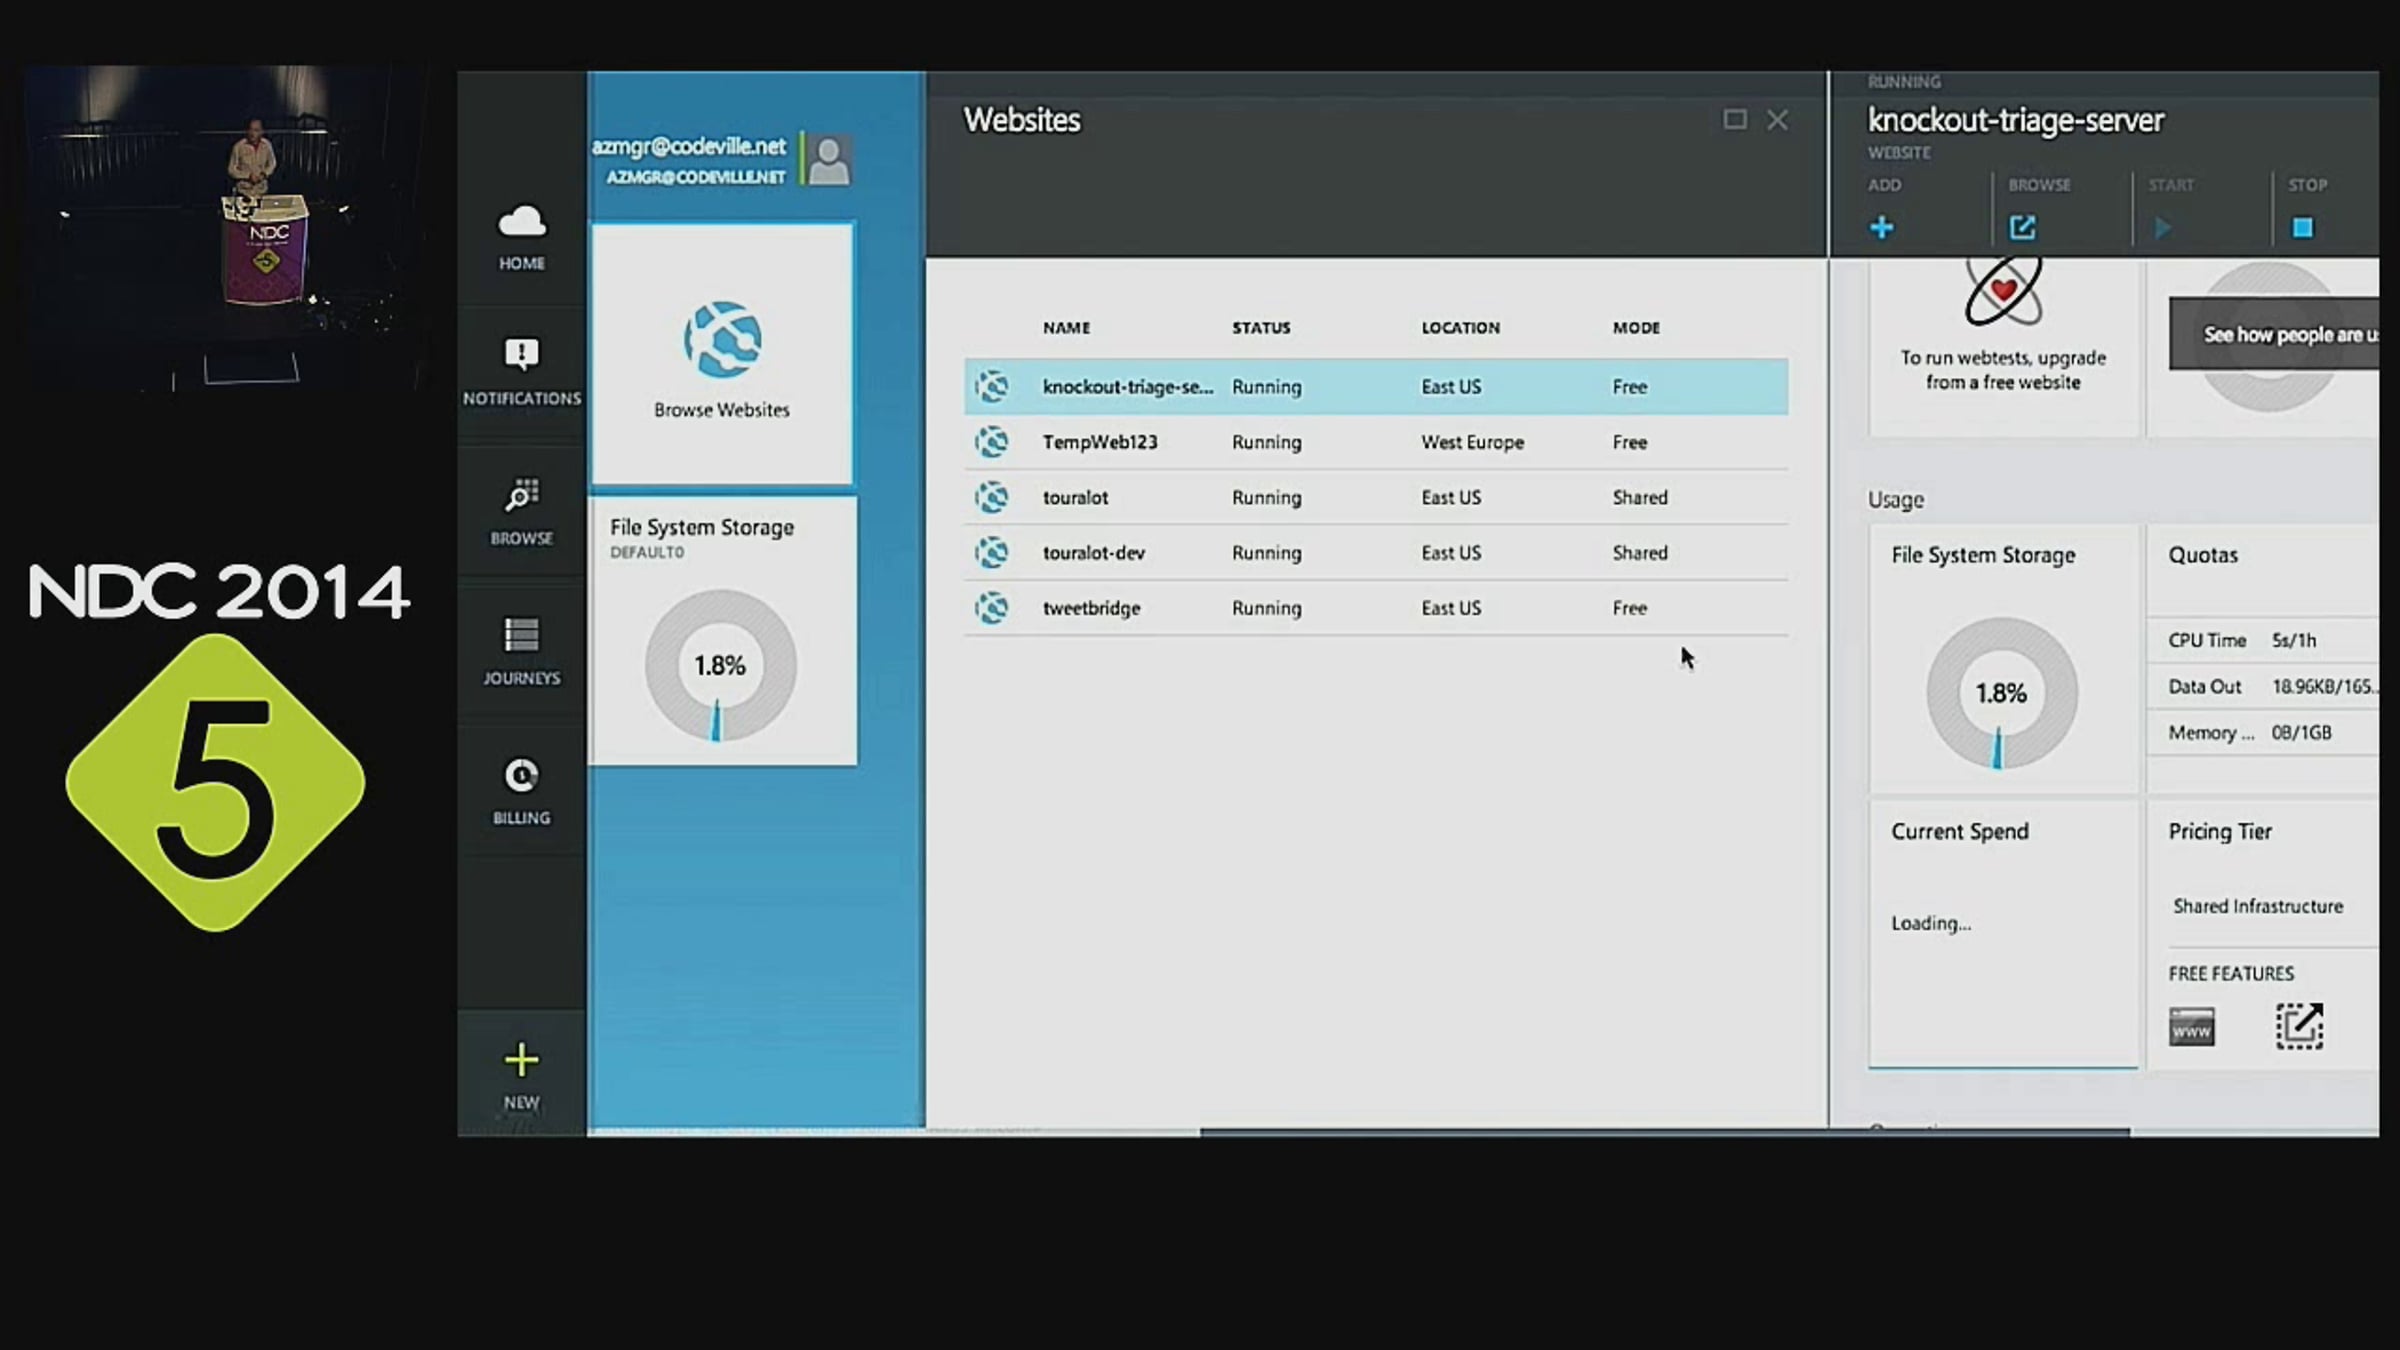Click the Pricing Tier heading

(x=2220, y=832)
